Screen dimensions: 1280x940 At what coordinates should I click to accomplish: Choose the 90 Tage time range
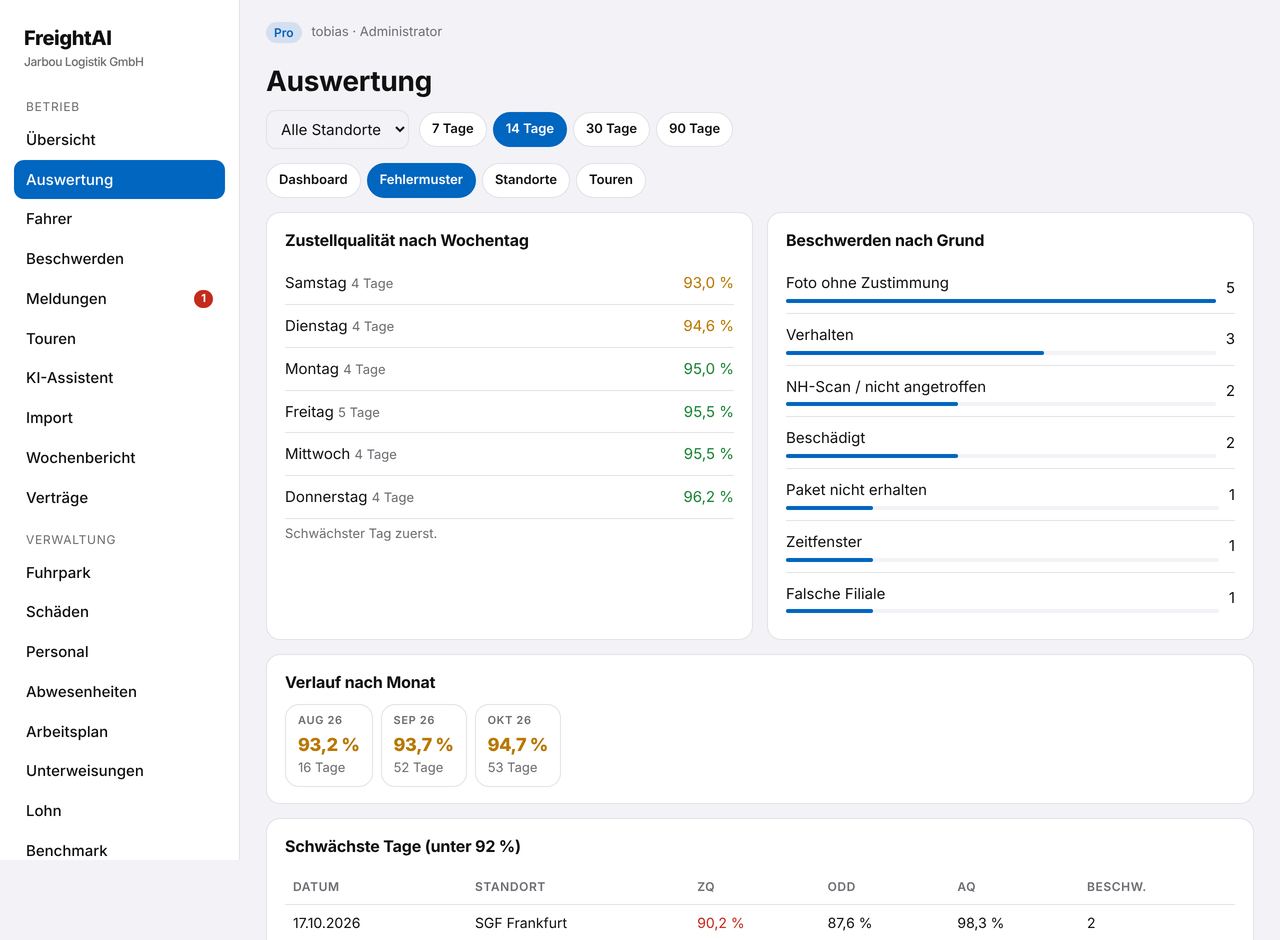coord(694,129)
